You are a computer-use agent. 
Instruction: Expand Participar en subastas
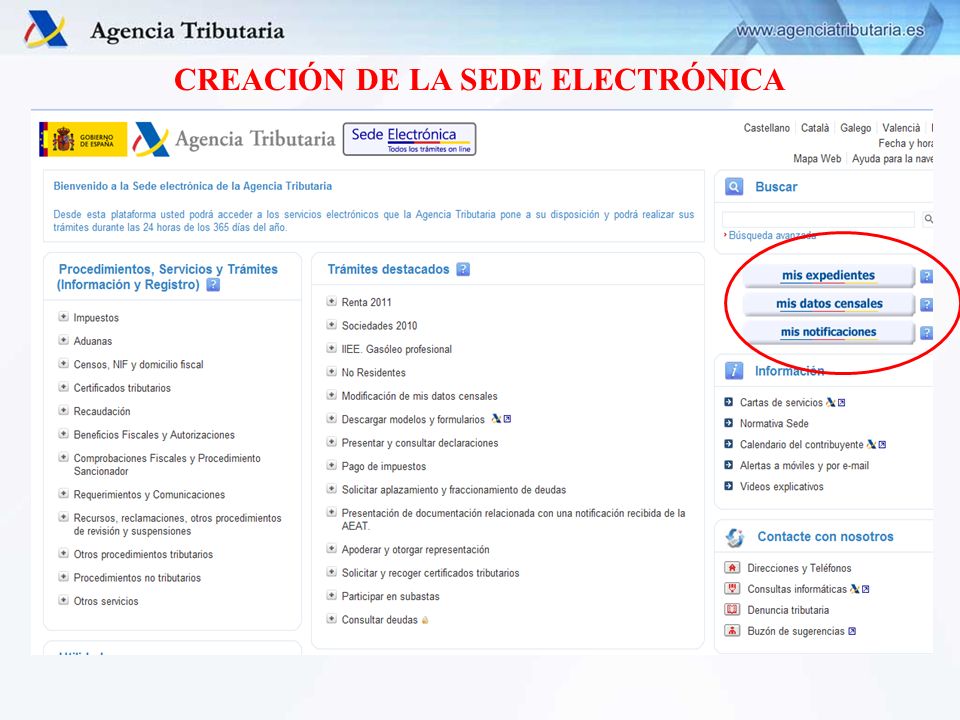[x=331, y=596]
